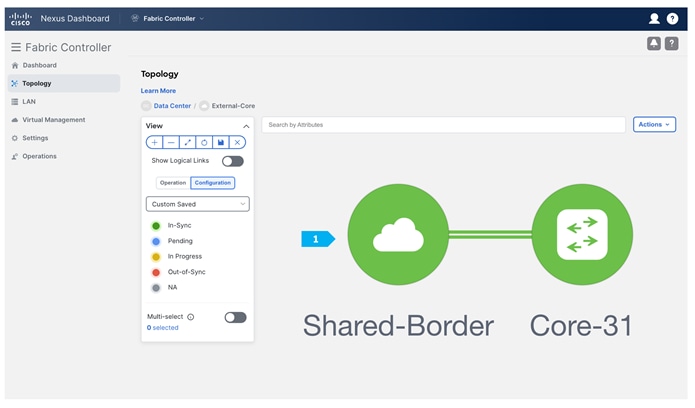Viewport: 695px width, 408px height.
Task: Click the square help question mark icon
Action: [x=672, y=43]
